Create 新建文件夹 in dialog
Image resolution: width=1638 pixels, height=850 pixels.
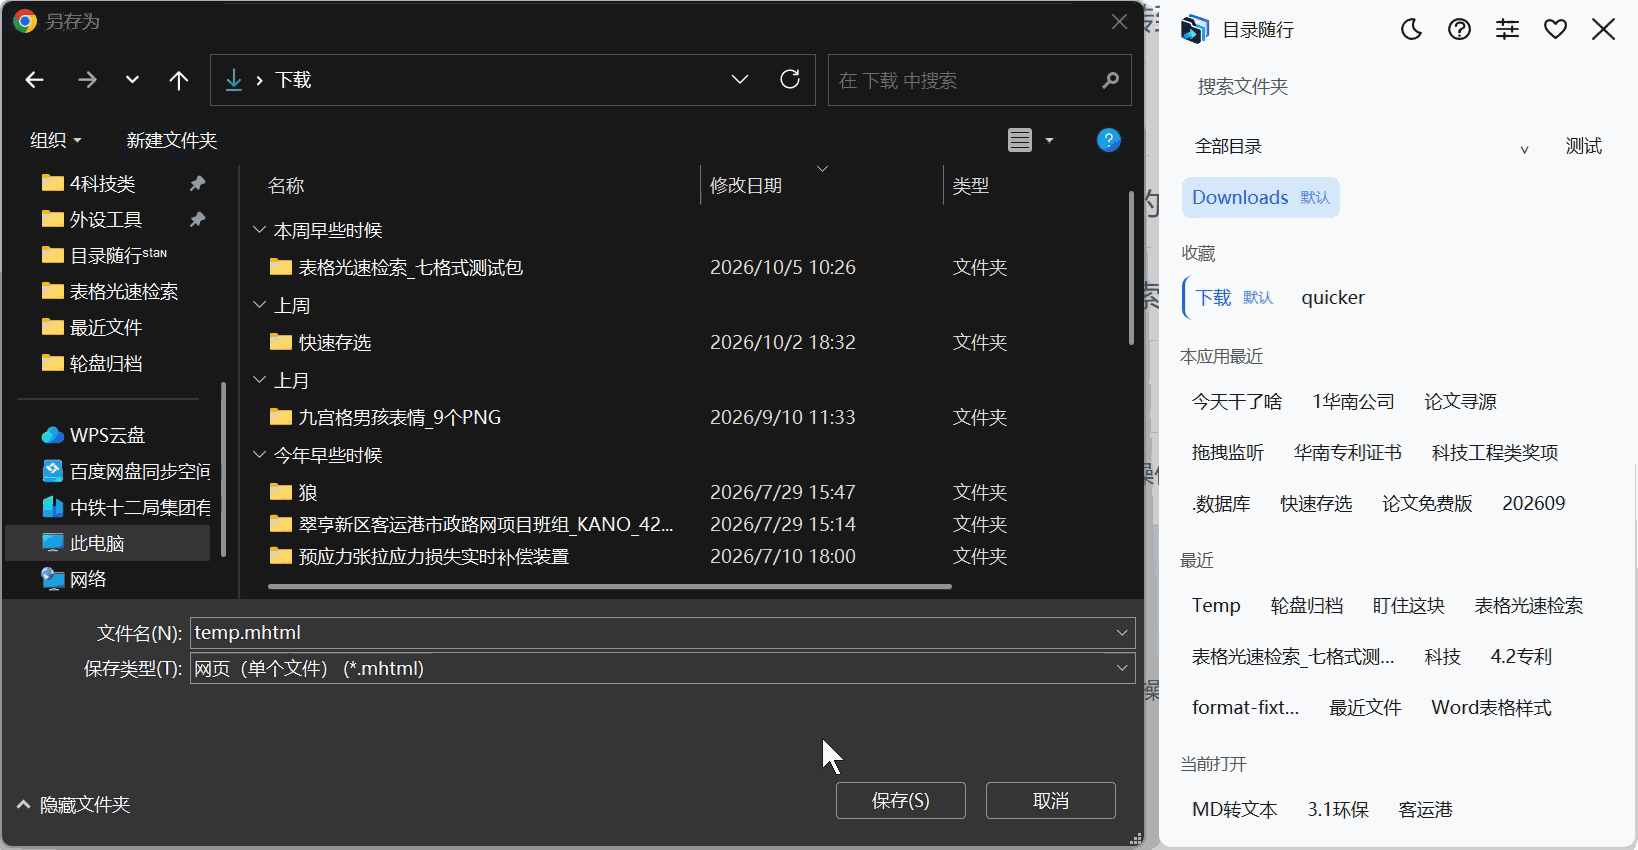[172, 140]
